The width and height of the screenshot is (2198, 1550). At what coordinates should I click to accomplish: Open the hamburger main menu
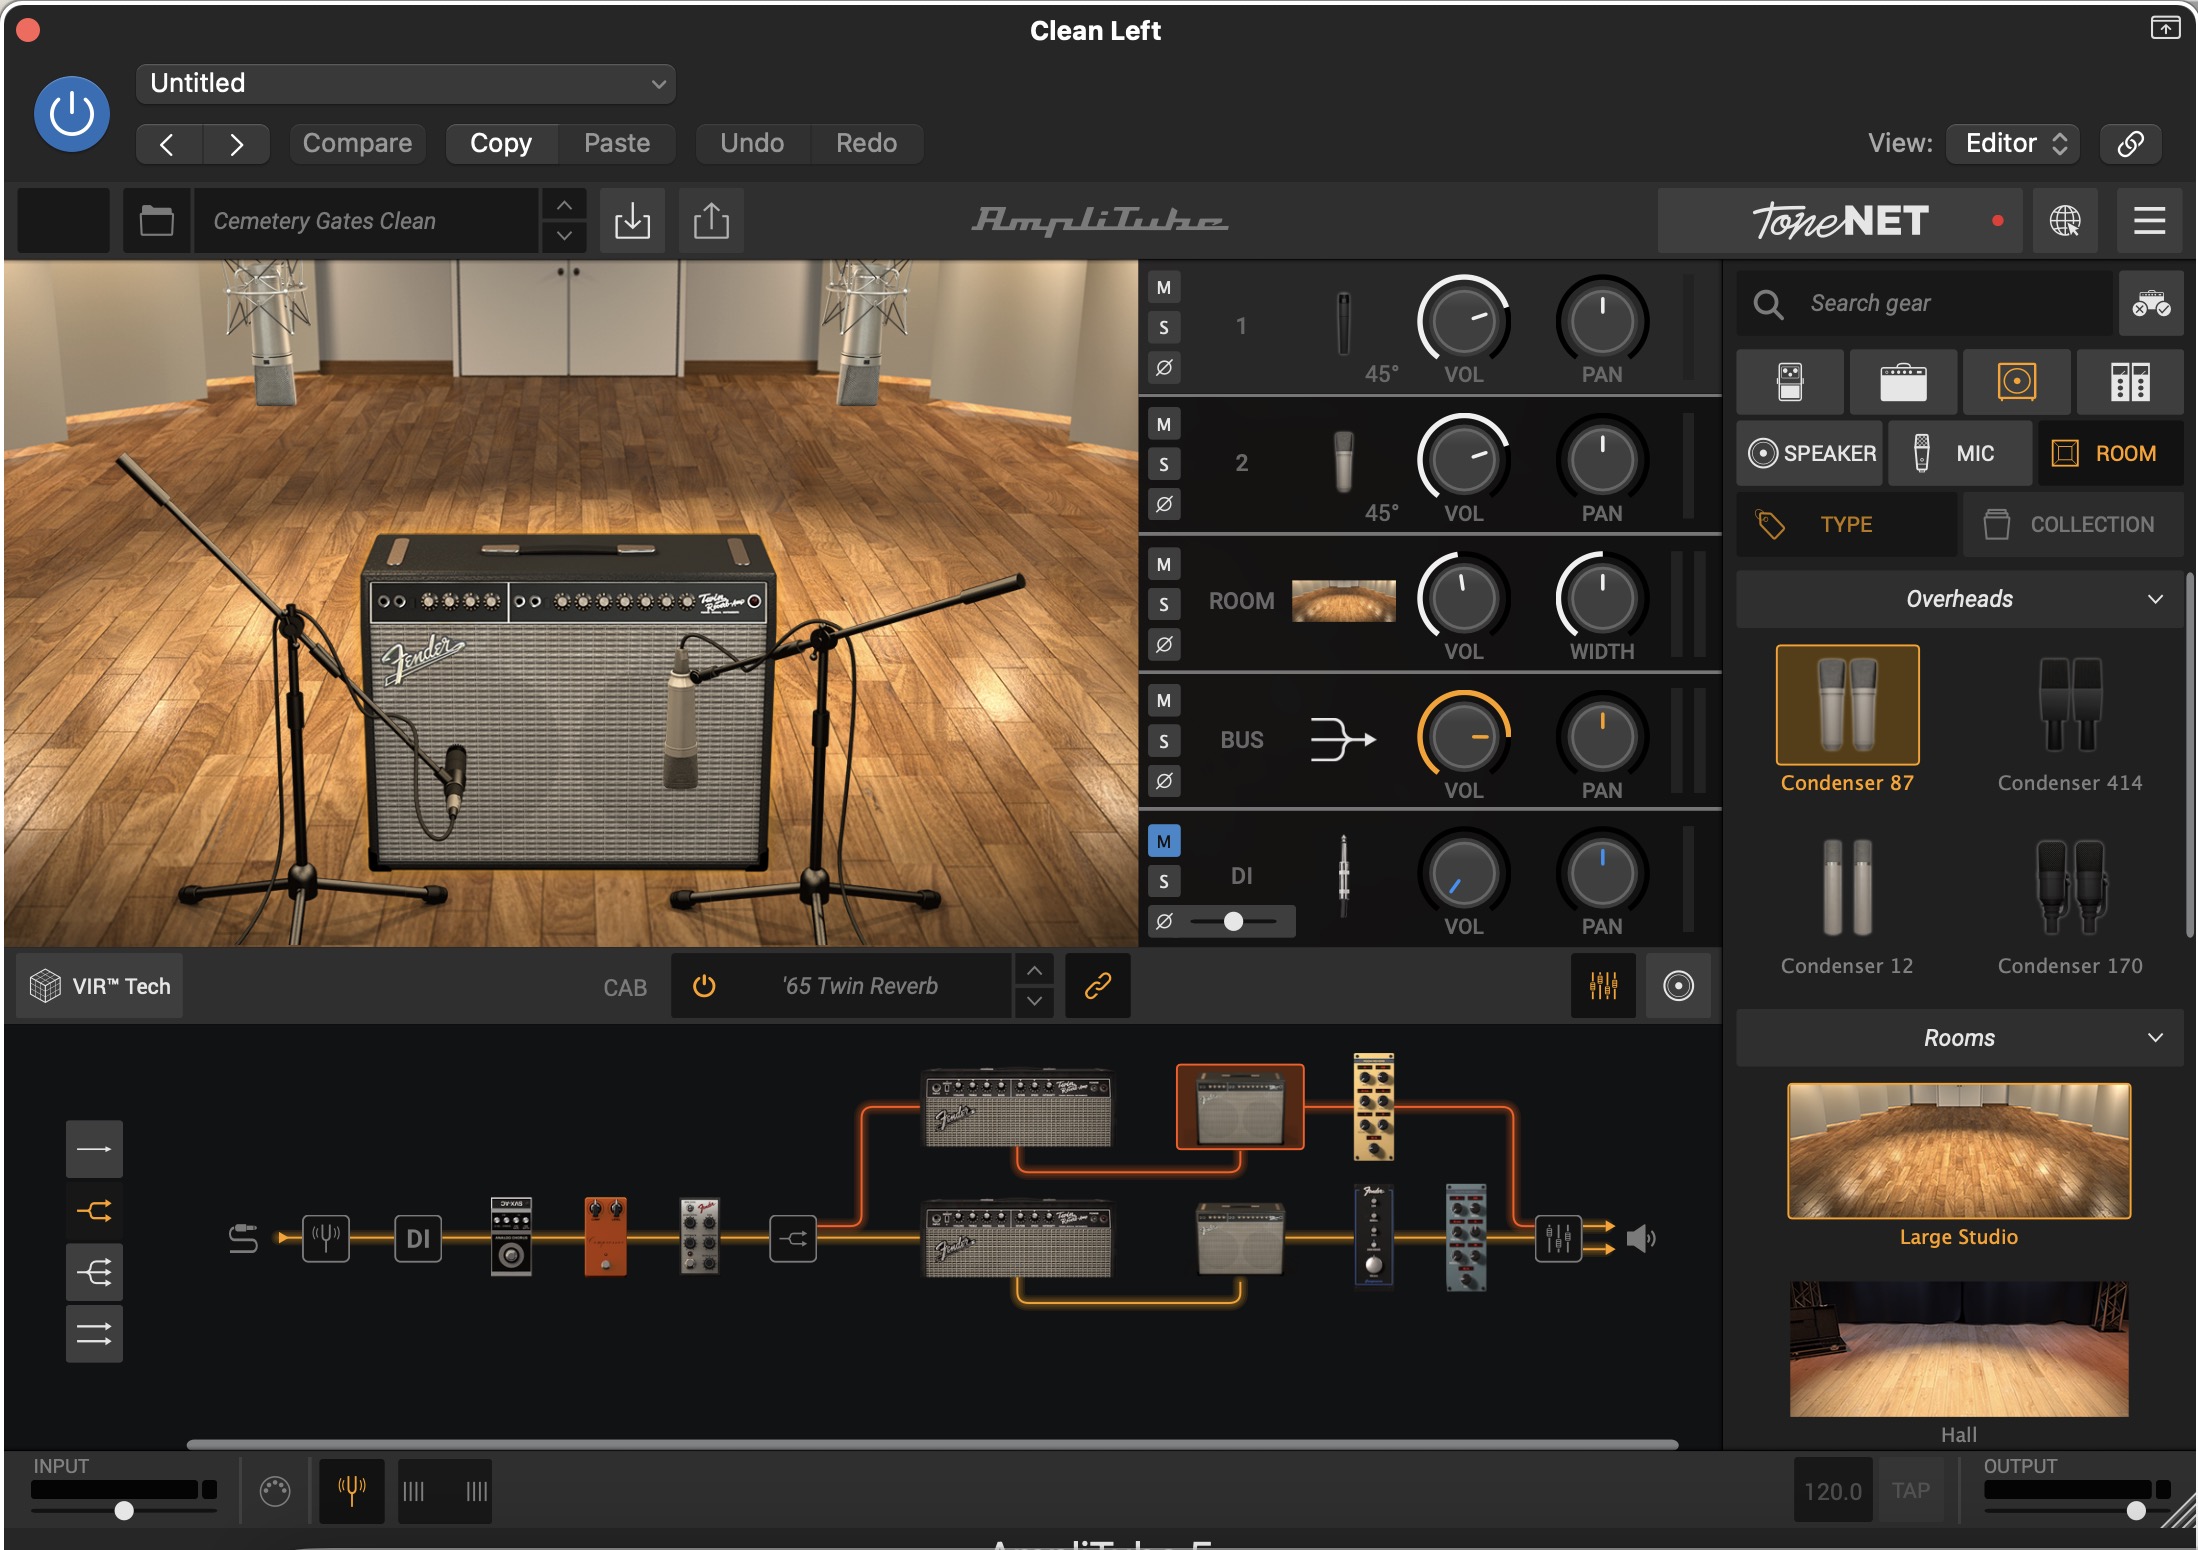click(2149, 221)
